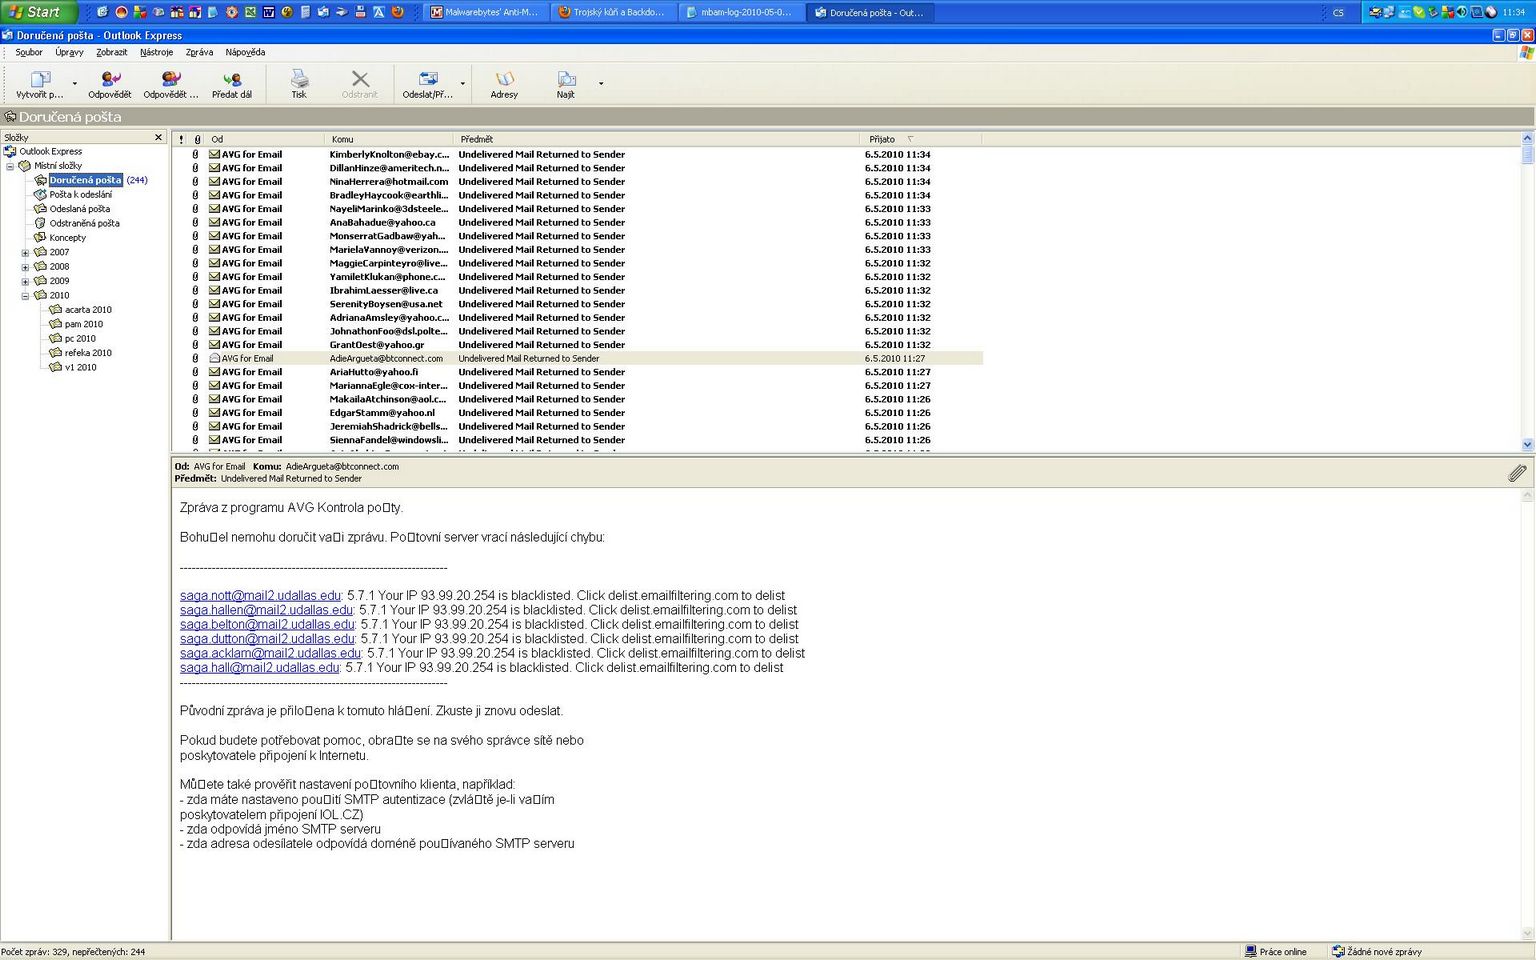The image size is (1536, 960).
Task: Open the Zobrazit menu
Action: (112, 52)
